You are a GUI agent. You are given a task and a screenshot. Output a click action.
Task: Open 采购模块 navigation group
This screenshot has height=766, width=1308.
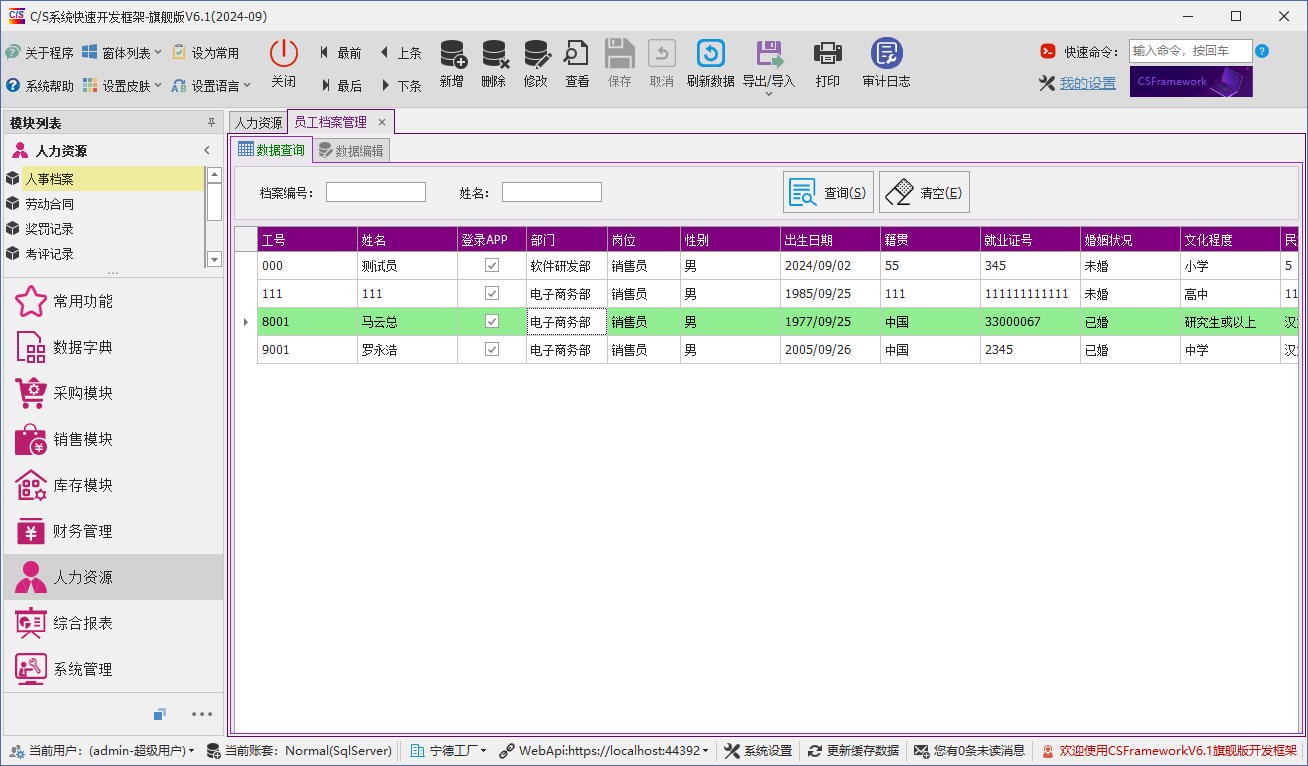(113, 394)
